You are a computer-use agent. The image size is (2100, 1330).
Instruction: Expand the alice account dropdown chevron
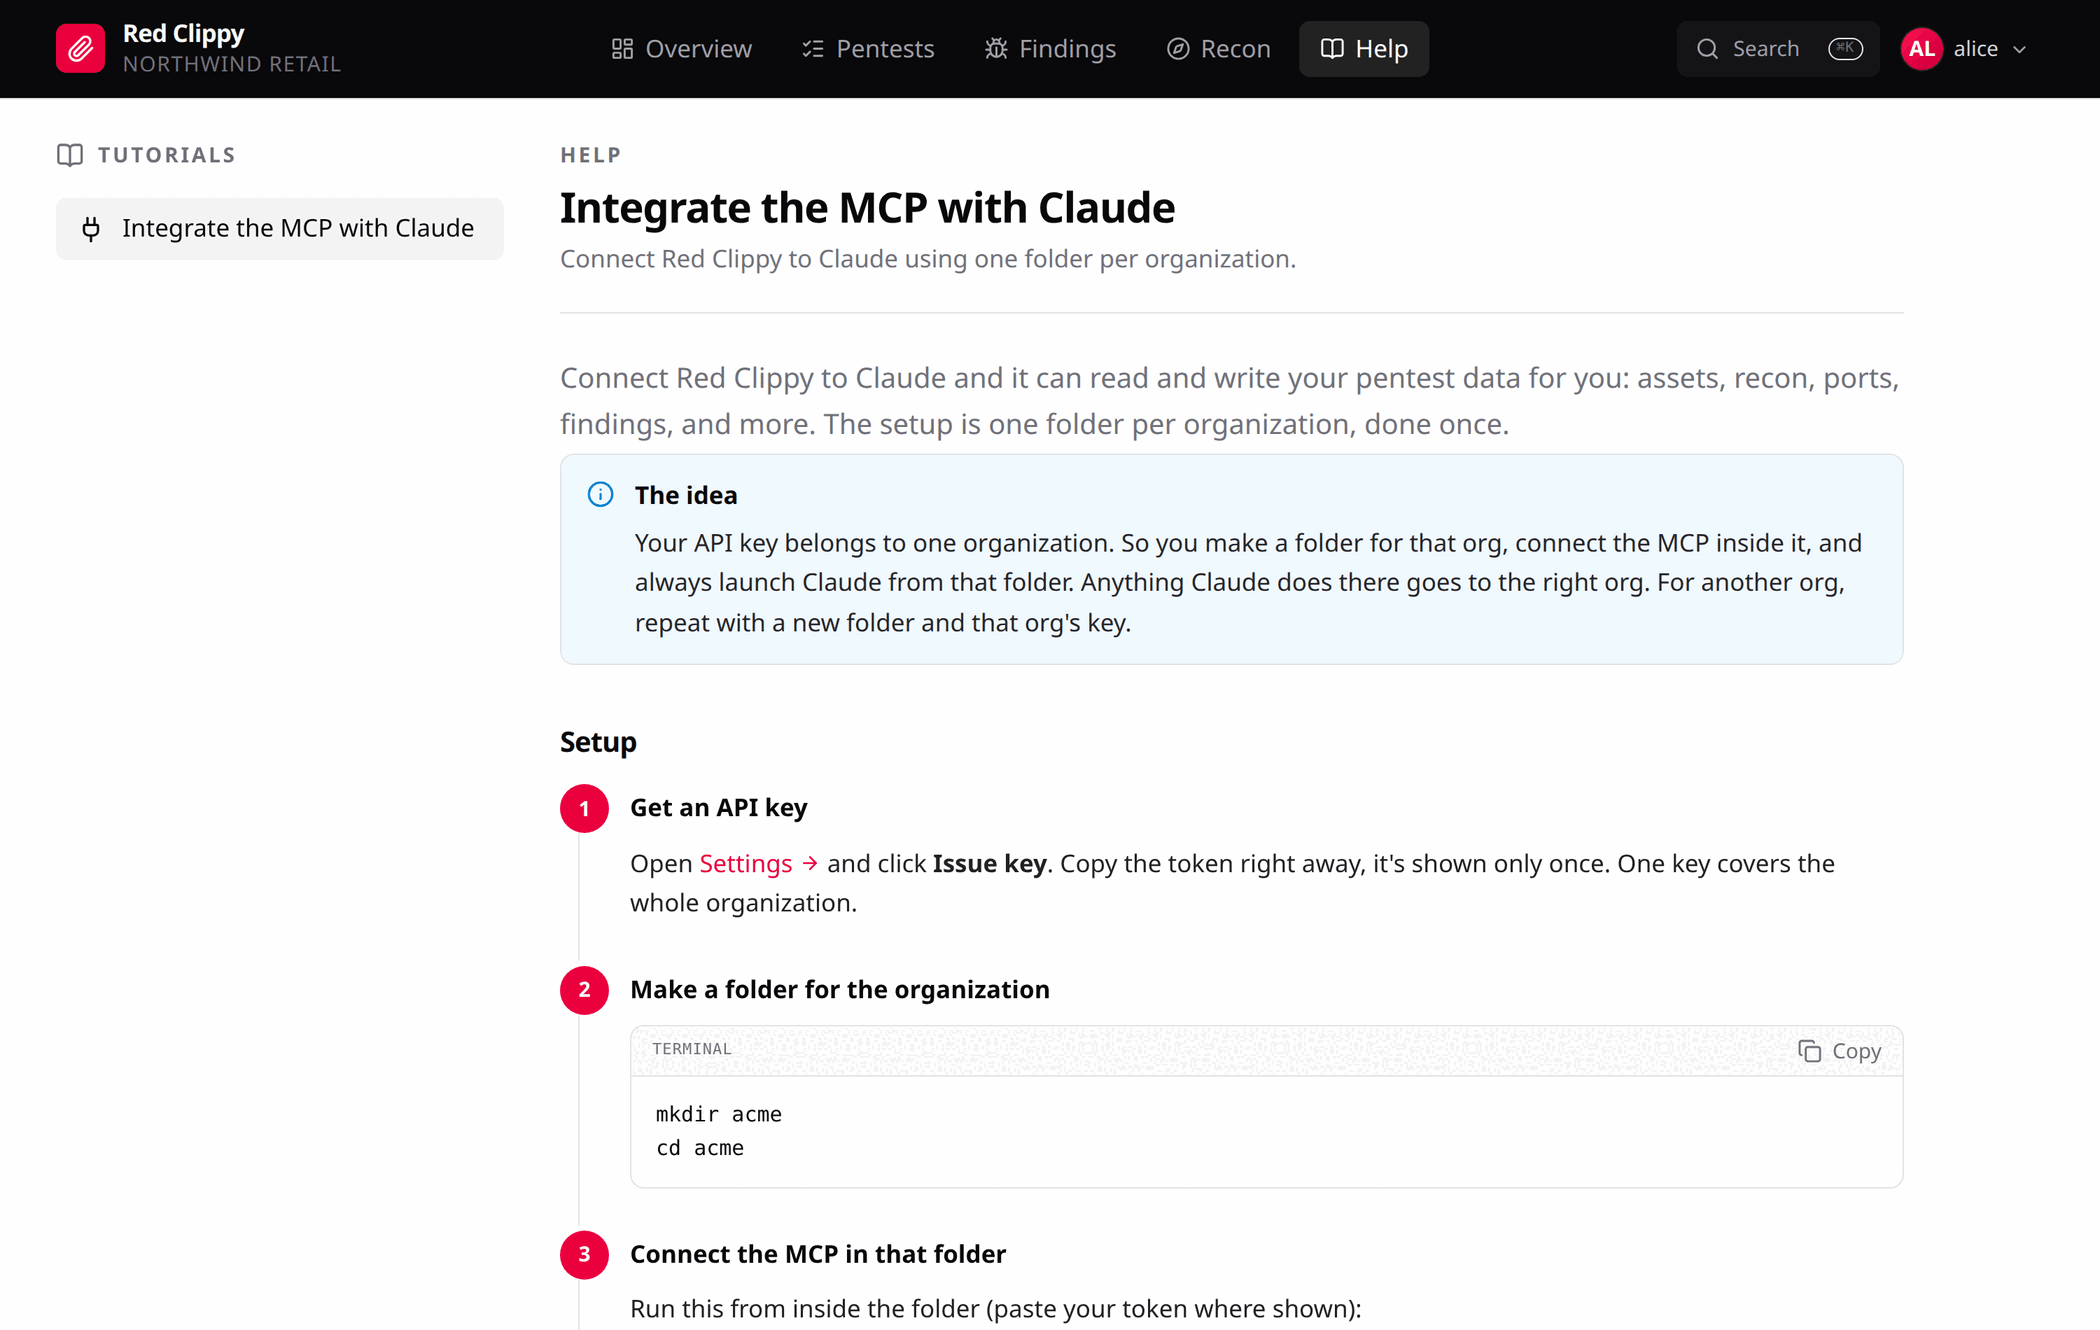(2019, 49)
